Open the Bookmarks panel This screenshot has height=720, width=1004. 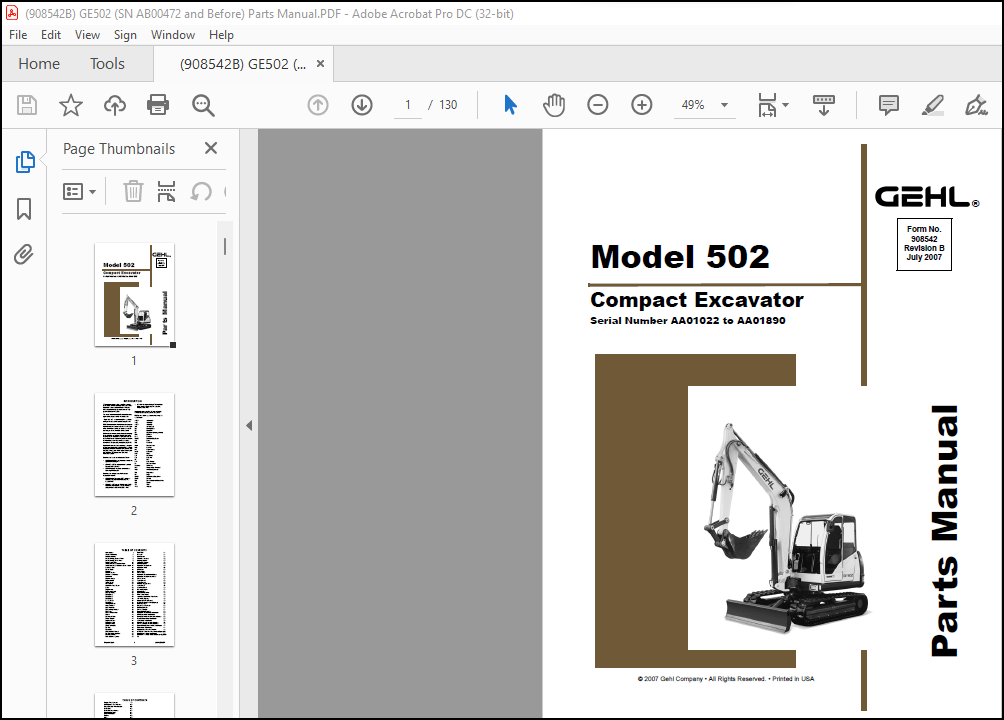[24, 209]
